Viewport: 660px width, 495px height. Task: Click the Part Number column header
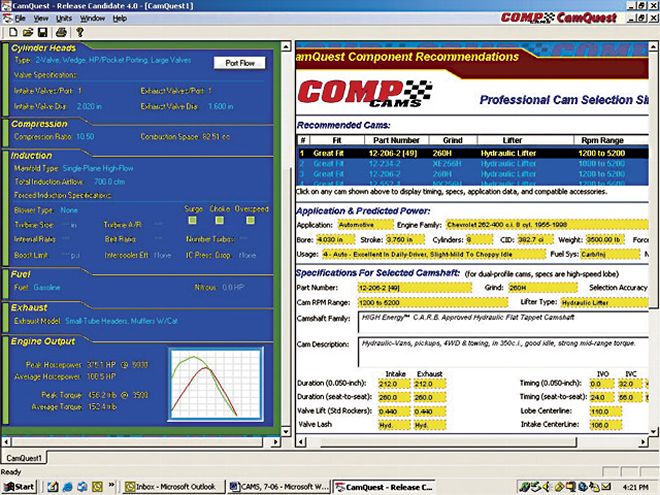396,140
